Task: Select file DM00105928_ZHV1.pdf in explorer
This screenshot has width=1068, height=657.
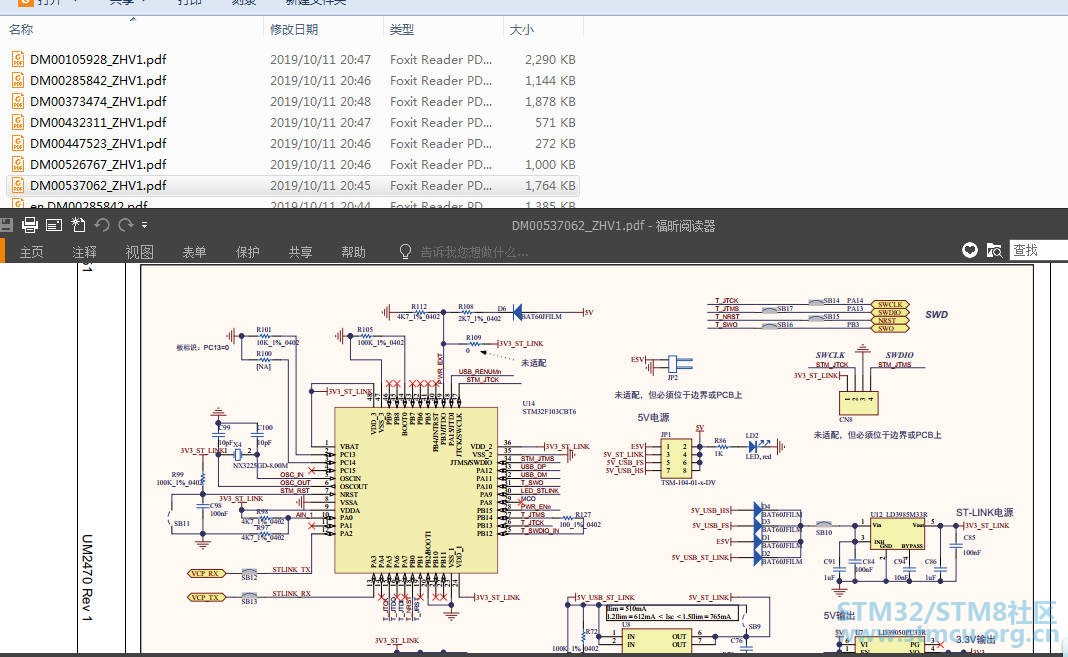Action: tap(98, 59)
